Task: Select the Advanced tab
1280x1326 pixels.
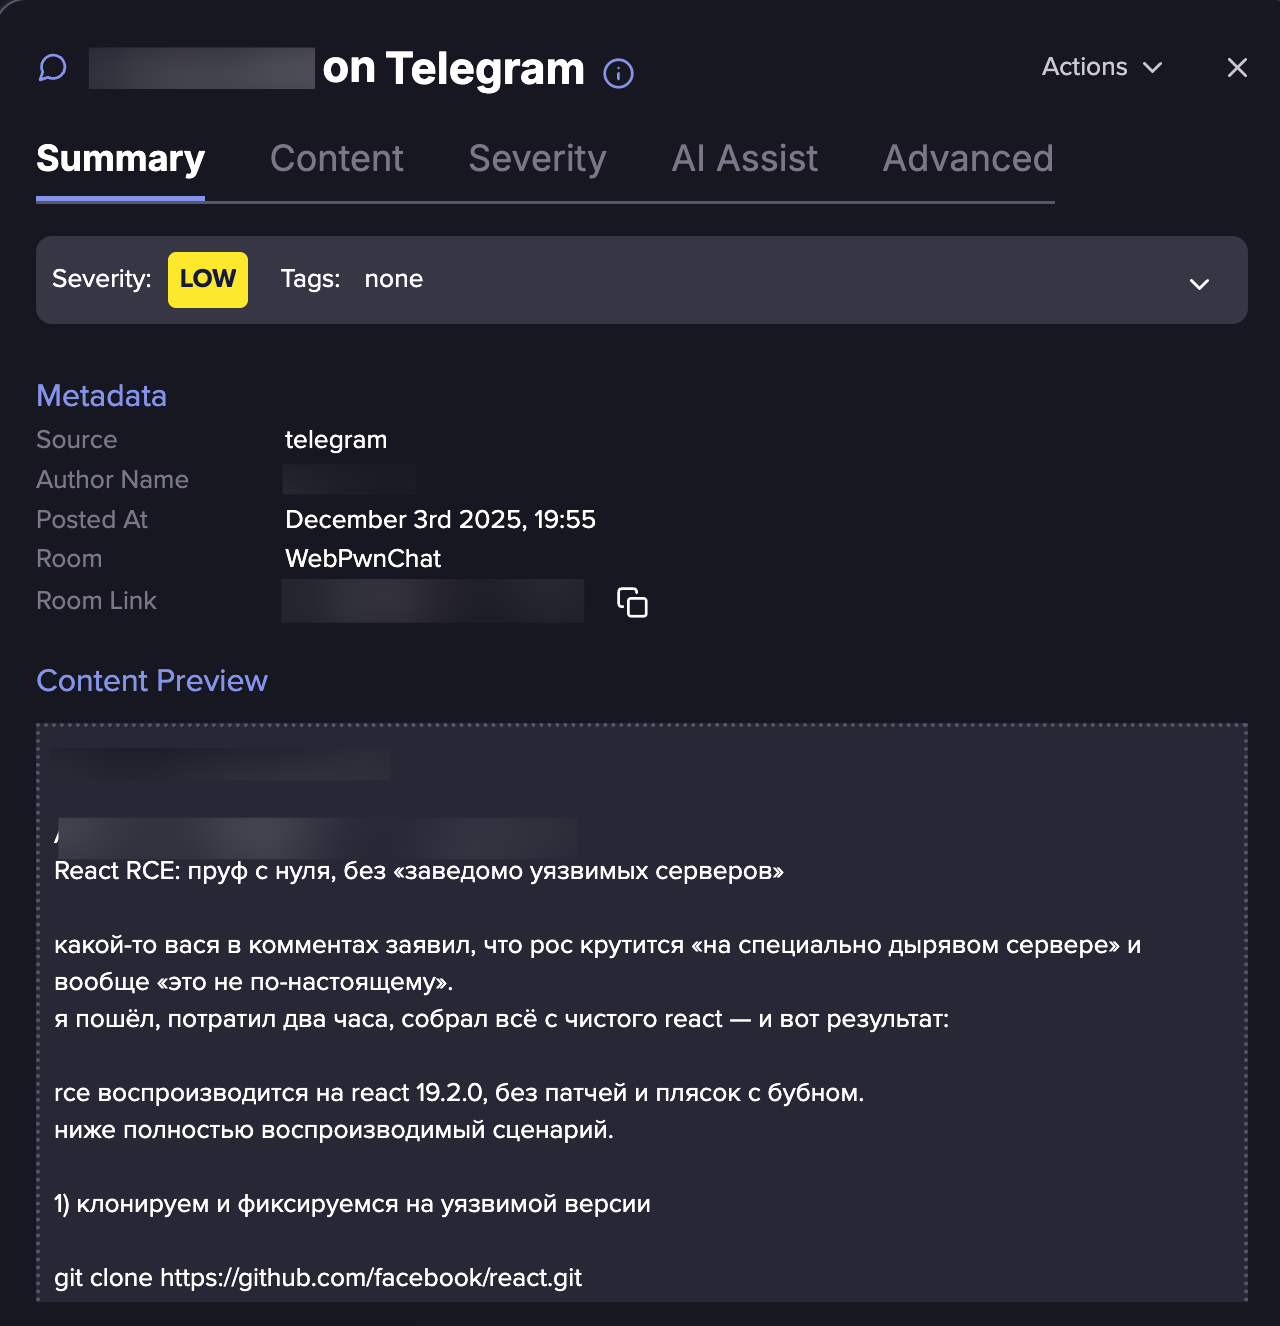Action: [x=967, y=159]
